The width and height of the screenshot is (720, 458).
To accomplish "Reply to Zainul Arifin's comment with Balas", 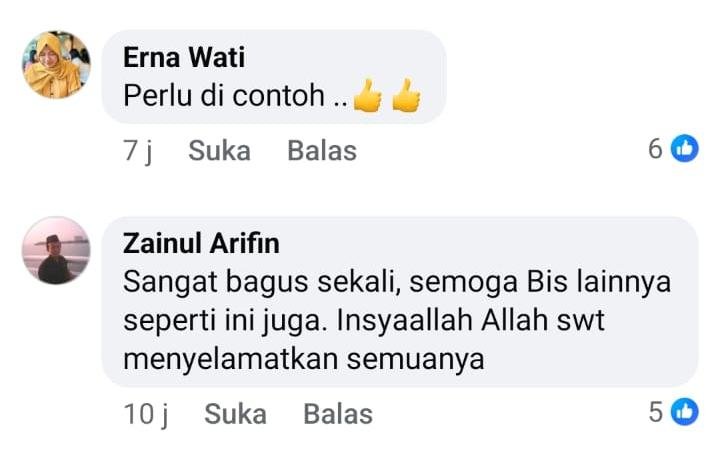I will 338,413.
